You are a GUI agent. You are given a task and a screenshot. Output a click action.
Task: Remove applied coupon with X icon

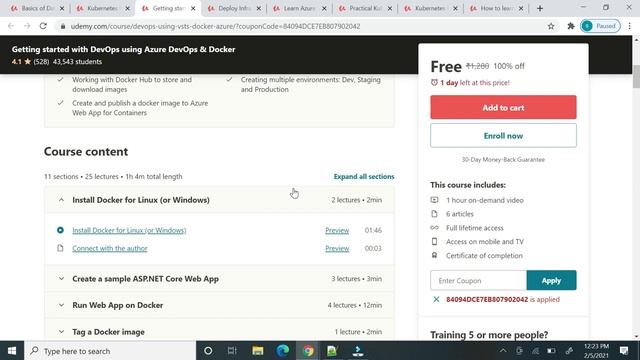coord(436,299)
